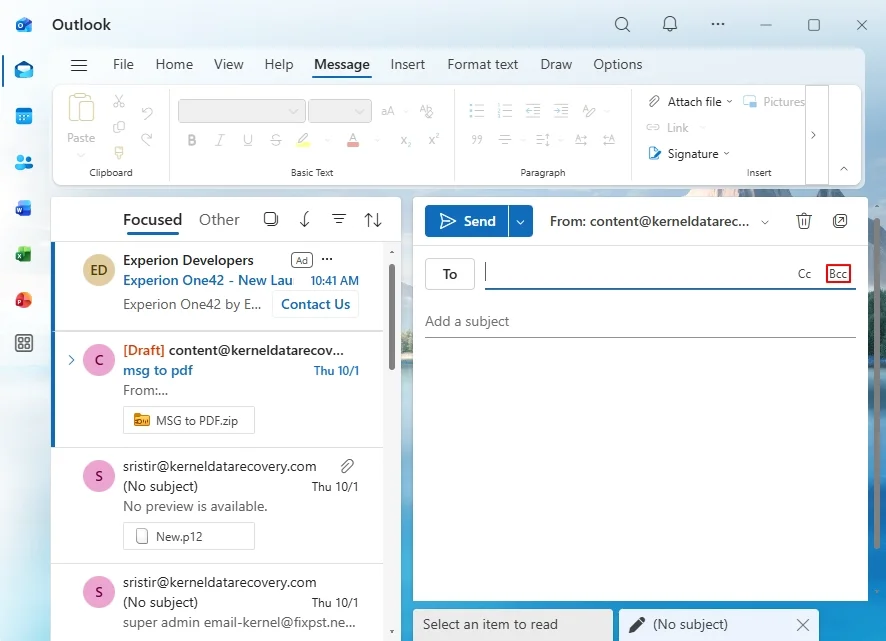Toggle numbered list
The width and height of the screenshot is (886, 641).
[505, 111]
